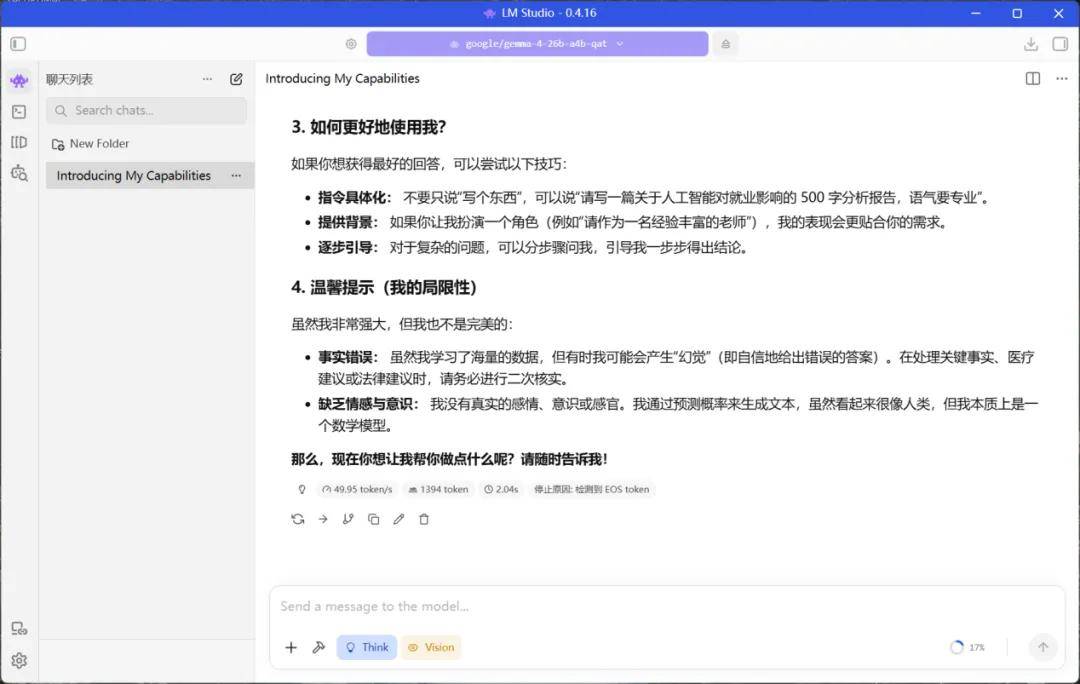Image resolution: width=1080 pixels, height=684 pixels.
Task: Open the google/gemma model selector dropdown
Action: 537,44
